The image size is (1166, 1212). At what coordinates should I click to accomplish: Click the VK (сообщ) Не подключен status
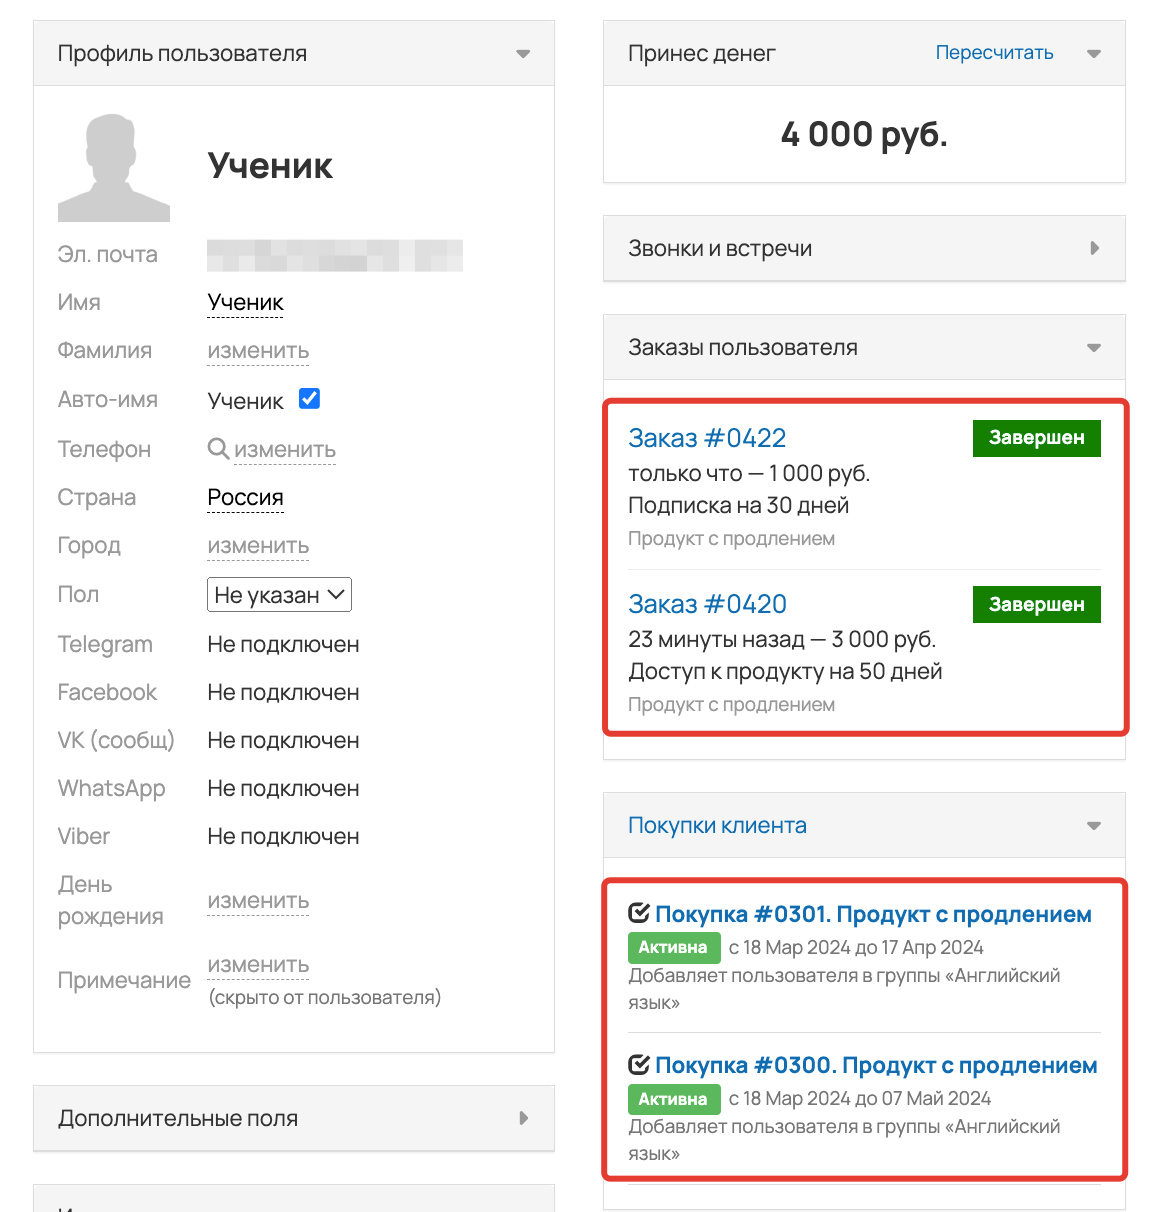point(283,741)
